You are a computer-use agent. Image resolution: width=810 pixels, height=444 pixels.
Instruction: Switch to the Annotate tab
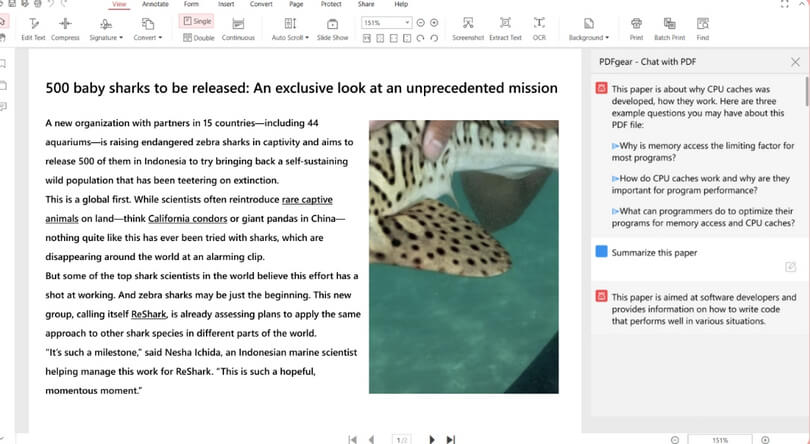[x=155, y=4]
